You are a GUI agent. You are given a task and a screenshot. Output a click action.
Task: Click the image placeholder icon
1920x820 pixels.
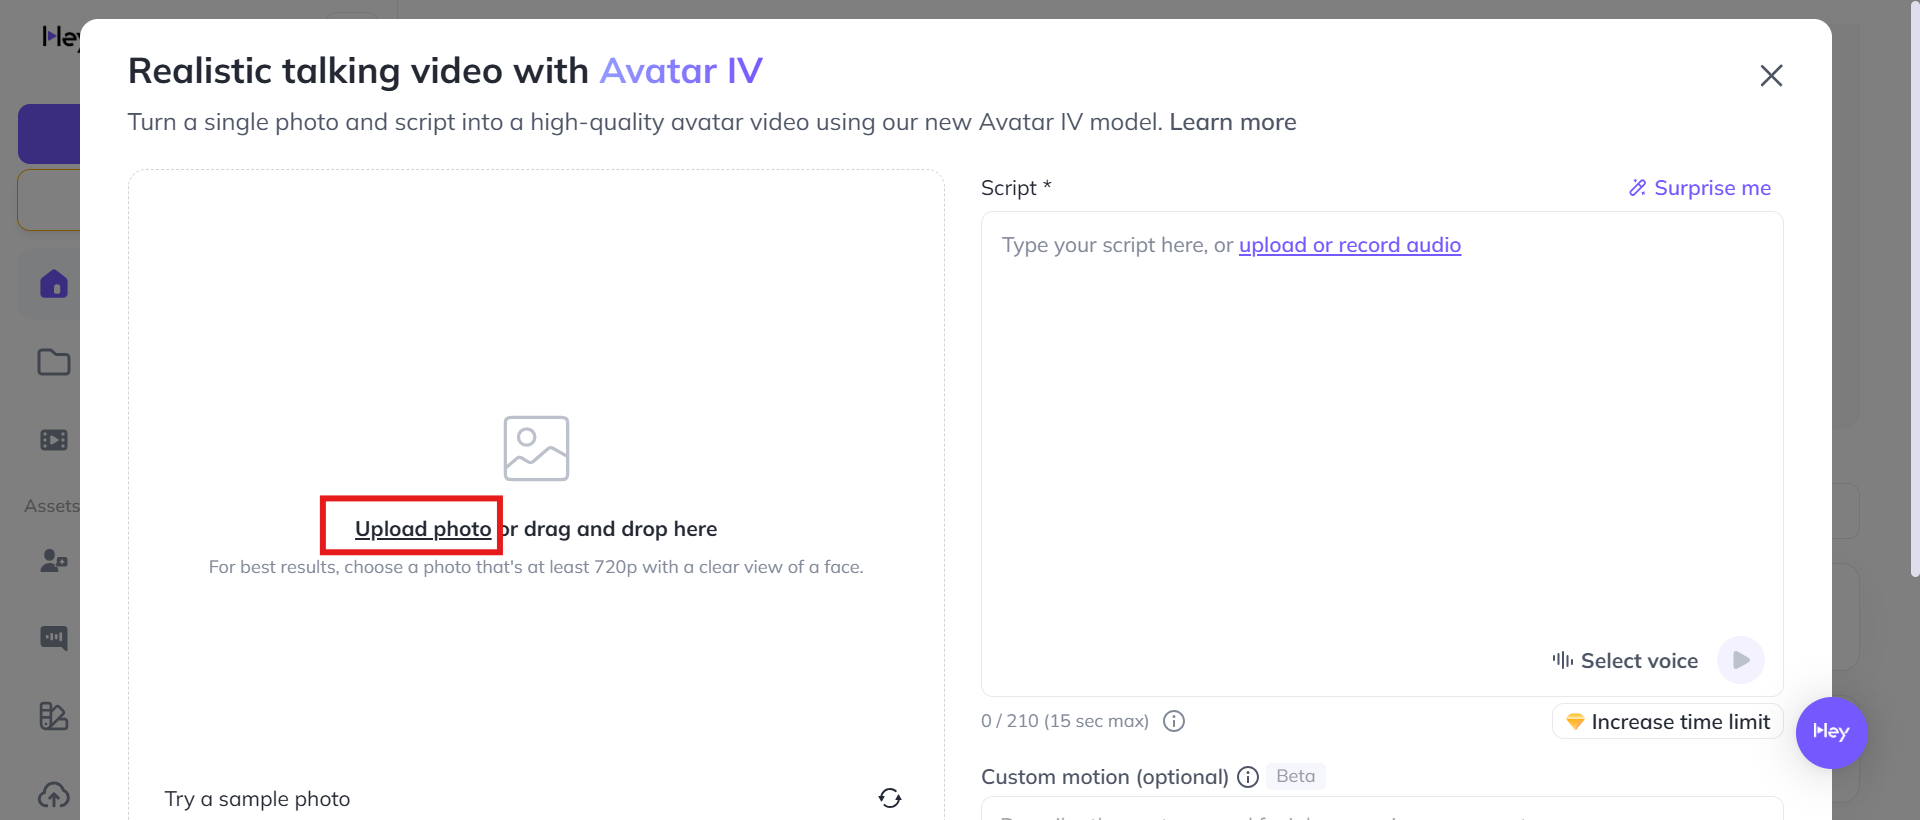point(536,448)
